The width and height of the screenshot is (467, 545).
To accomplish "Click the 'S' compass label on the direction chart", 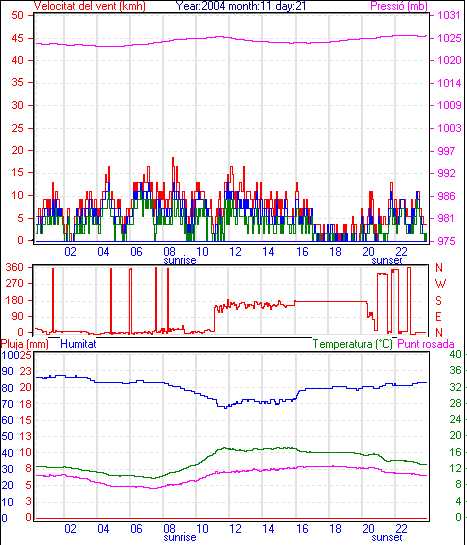I will click(439, 300).
